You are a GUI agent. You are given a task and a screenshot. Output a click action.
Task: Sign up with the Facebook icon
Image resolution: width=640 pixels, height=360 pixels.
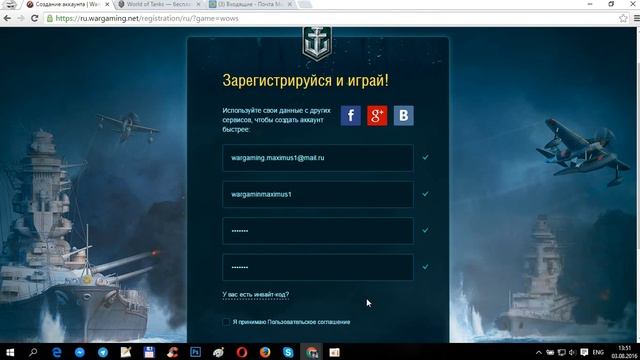(x=351, y=116)
